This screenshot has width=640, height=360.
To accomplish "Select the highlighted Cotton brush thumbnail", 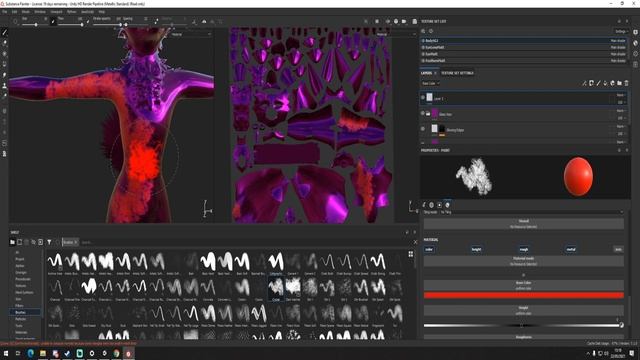I will [x=276, y=289].
